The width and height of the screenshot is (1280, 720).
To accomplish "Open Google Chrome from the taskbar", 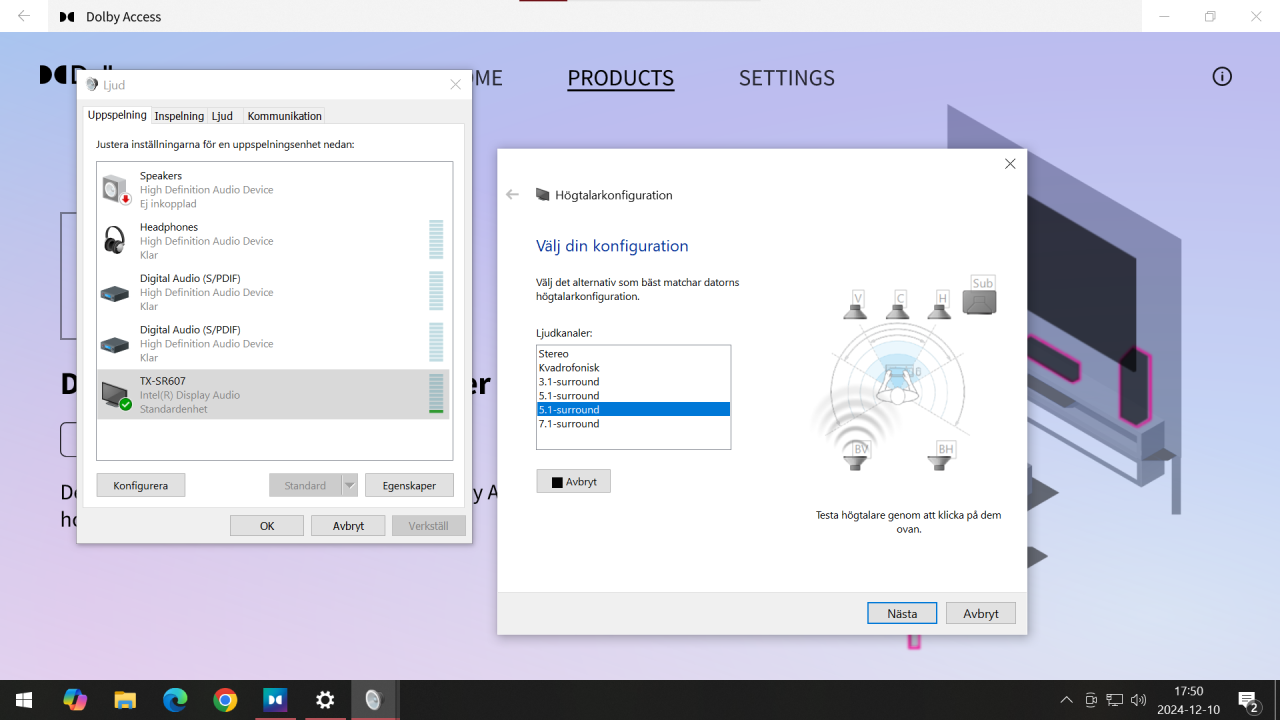I will point(225,700).
